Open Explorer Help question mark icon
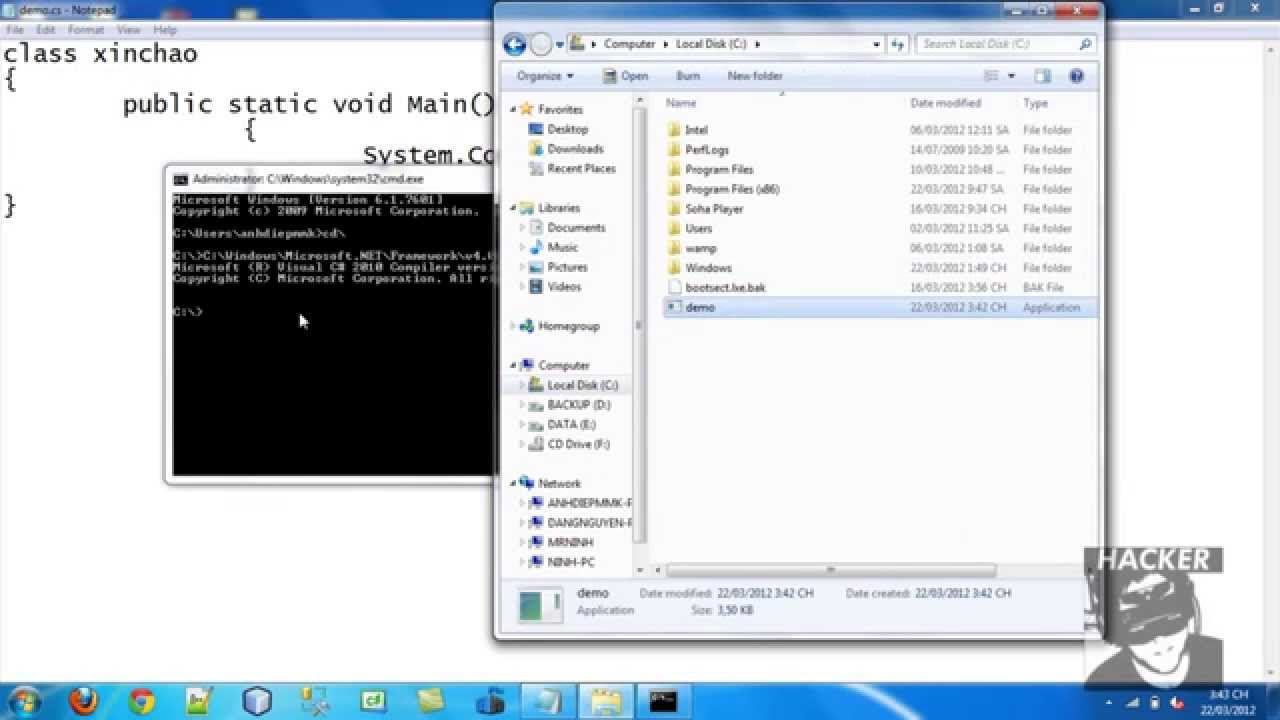The width and height of the screenshot is (1280, 720). 1077,76
